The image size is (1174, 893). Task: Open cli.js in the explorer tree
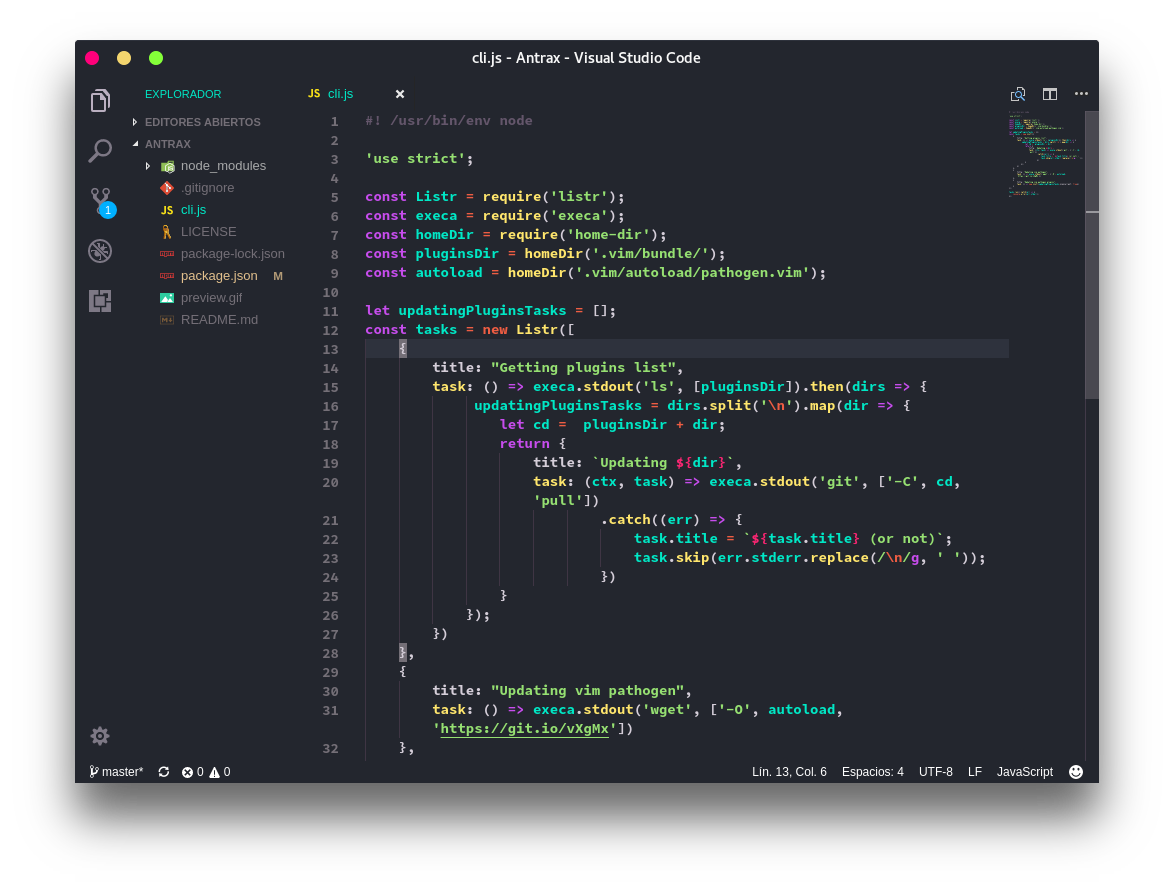pyautogui.click(x=193, y=210)
